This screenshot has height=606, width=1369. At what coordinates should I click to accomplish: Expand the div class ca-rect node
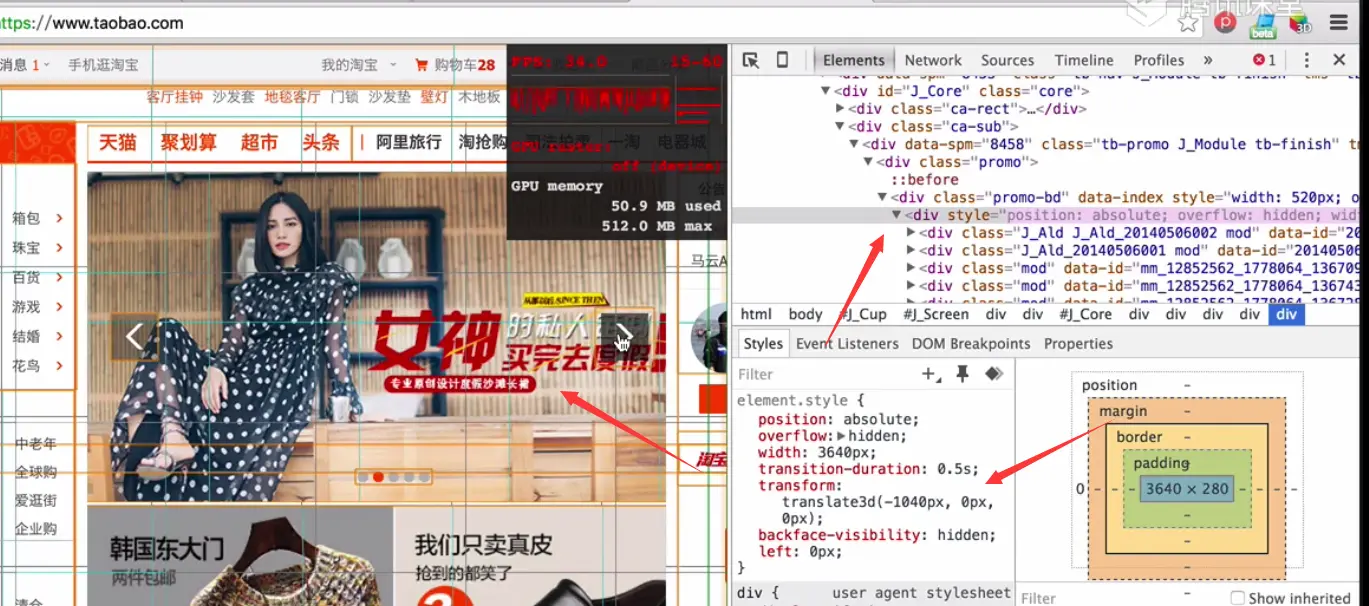coord(840,109)
